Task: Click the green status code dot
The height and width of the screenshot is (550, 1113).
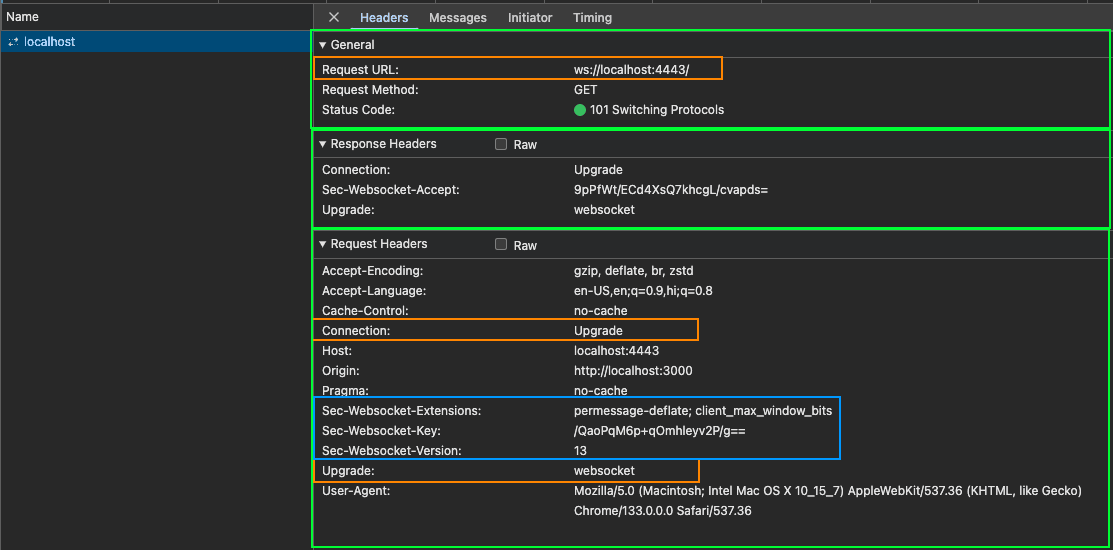Action: tap(580, 110)
